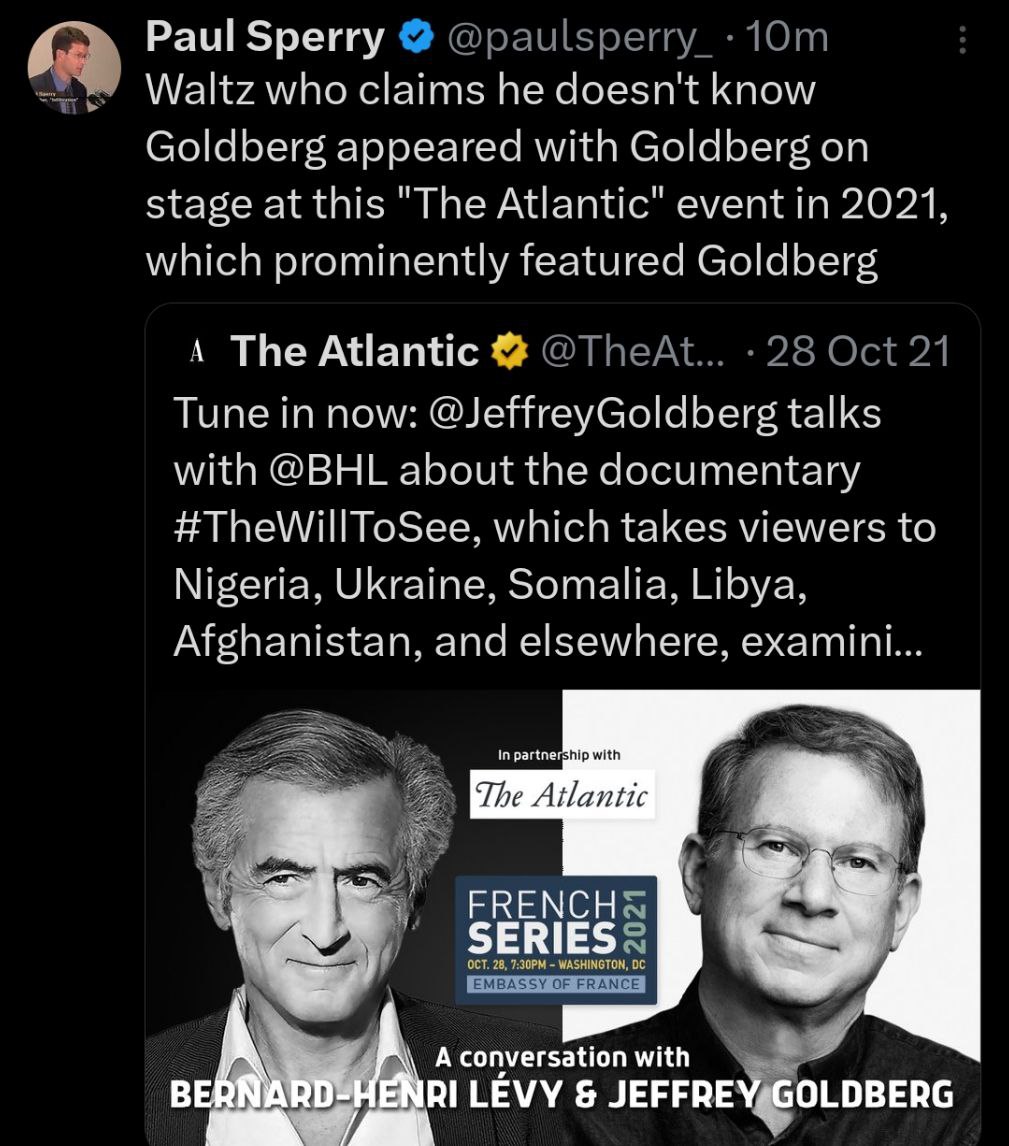The width and height of the screenshot is (1009, 1146).
Task: Click the French Series 2021 badge
Action: click(x=556, y=940)
